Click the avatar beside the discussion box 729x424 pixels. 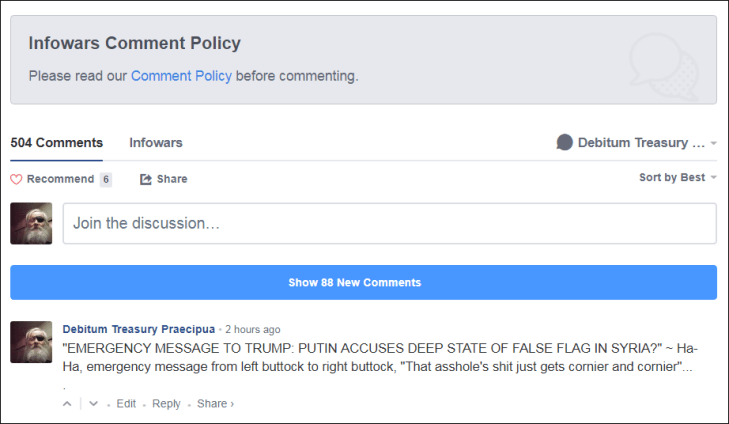[31, 224]
